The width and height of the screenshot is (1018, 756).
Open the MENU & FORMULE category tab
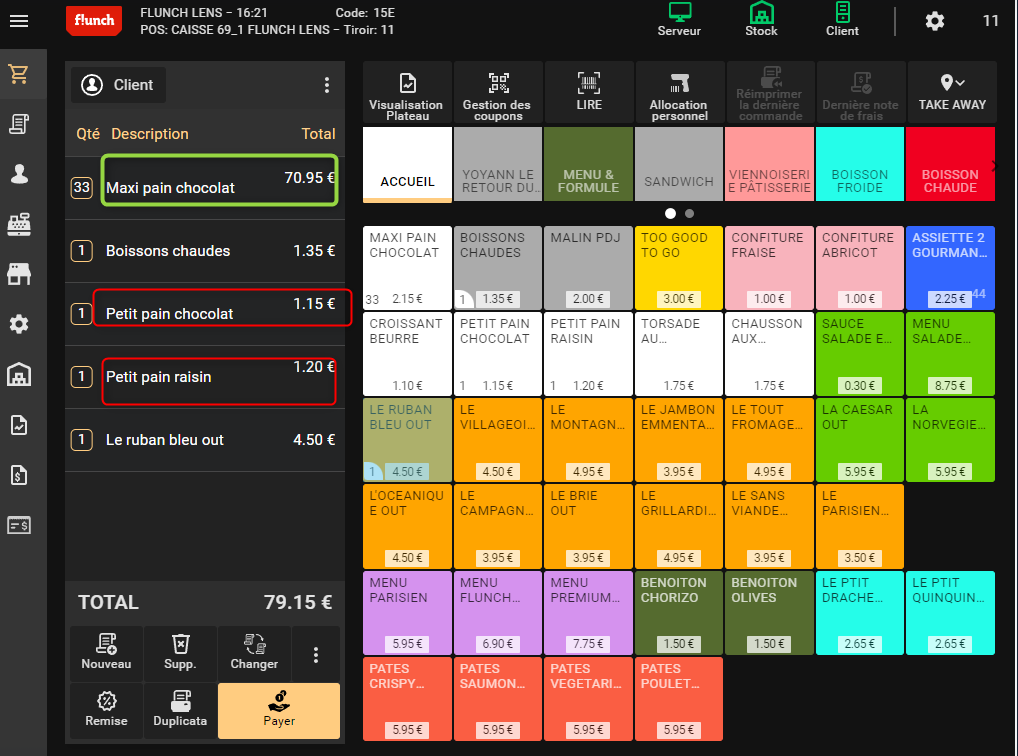tap(589, 164)
